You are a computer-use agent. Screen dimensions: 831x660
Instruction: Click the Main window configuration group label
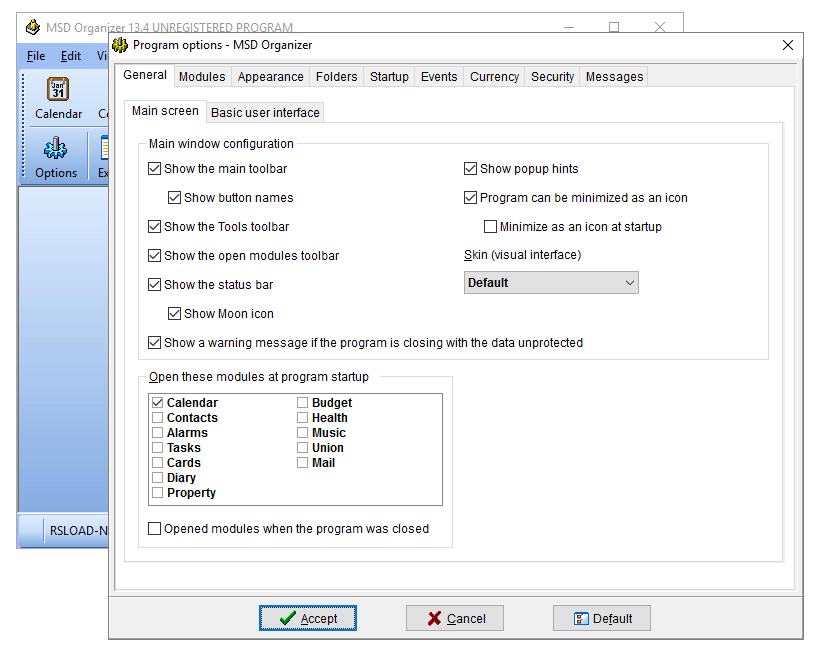tap(221, 144)
